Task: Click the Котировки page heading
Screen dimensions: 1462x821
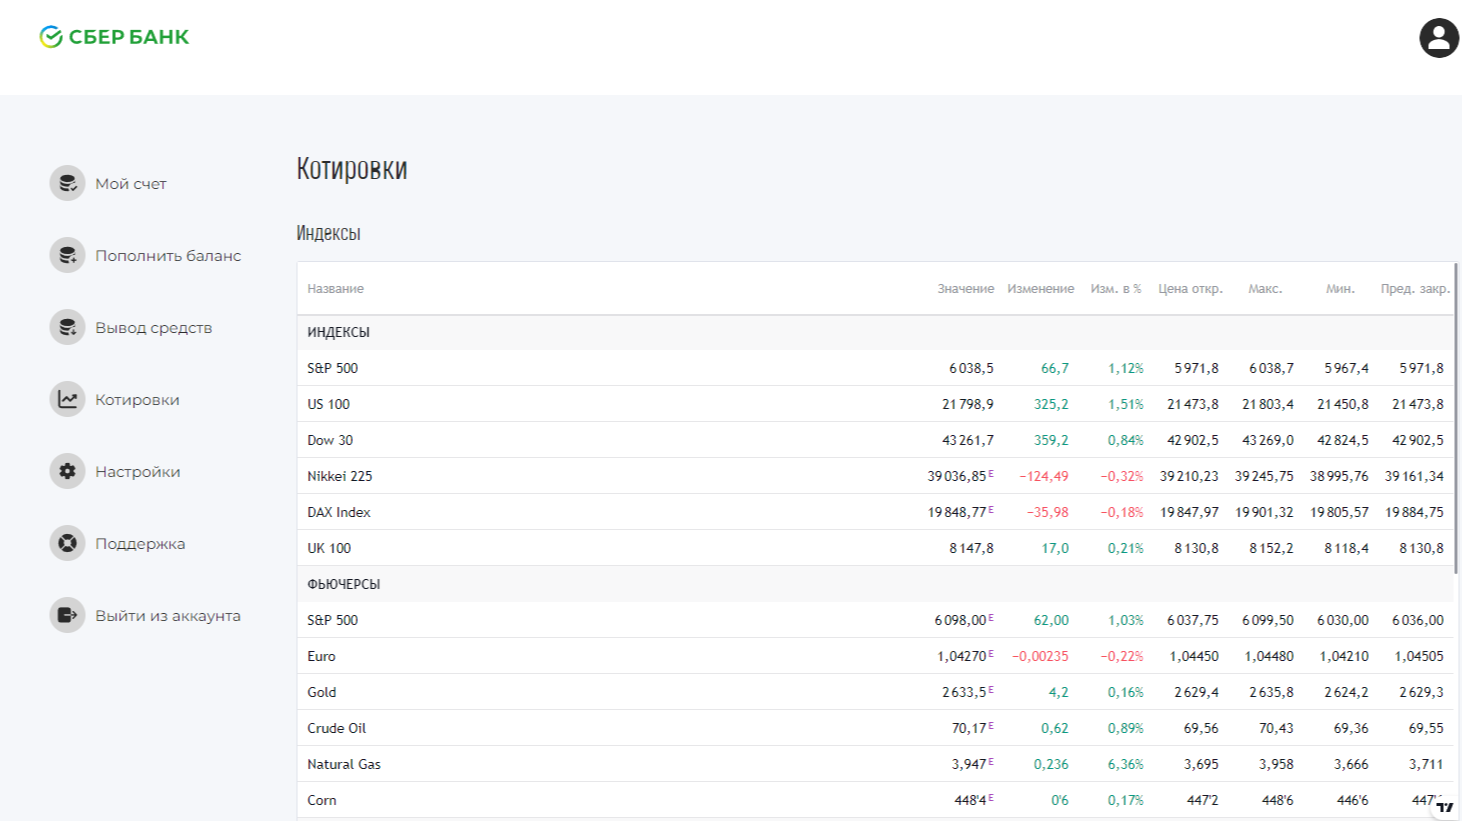Action: 352,168
